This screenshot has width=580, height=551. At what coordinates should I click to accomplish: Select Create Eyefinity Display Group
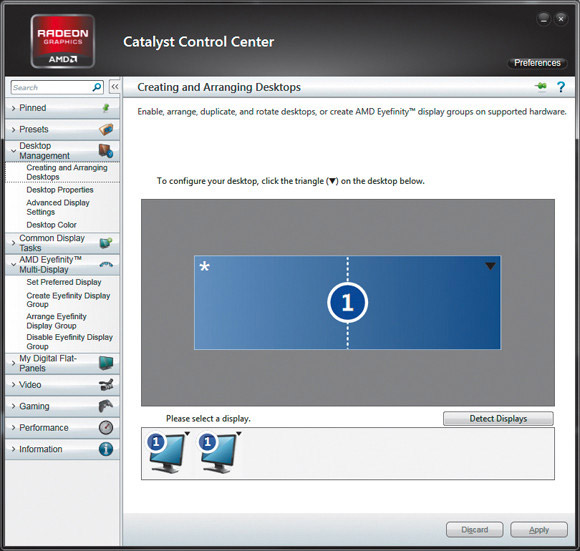point(68,300)
